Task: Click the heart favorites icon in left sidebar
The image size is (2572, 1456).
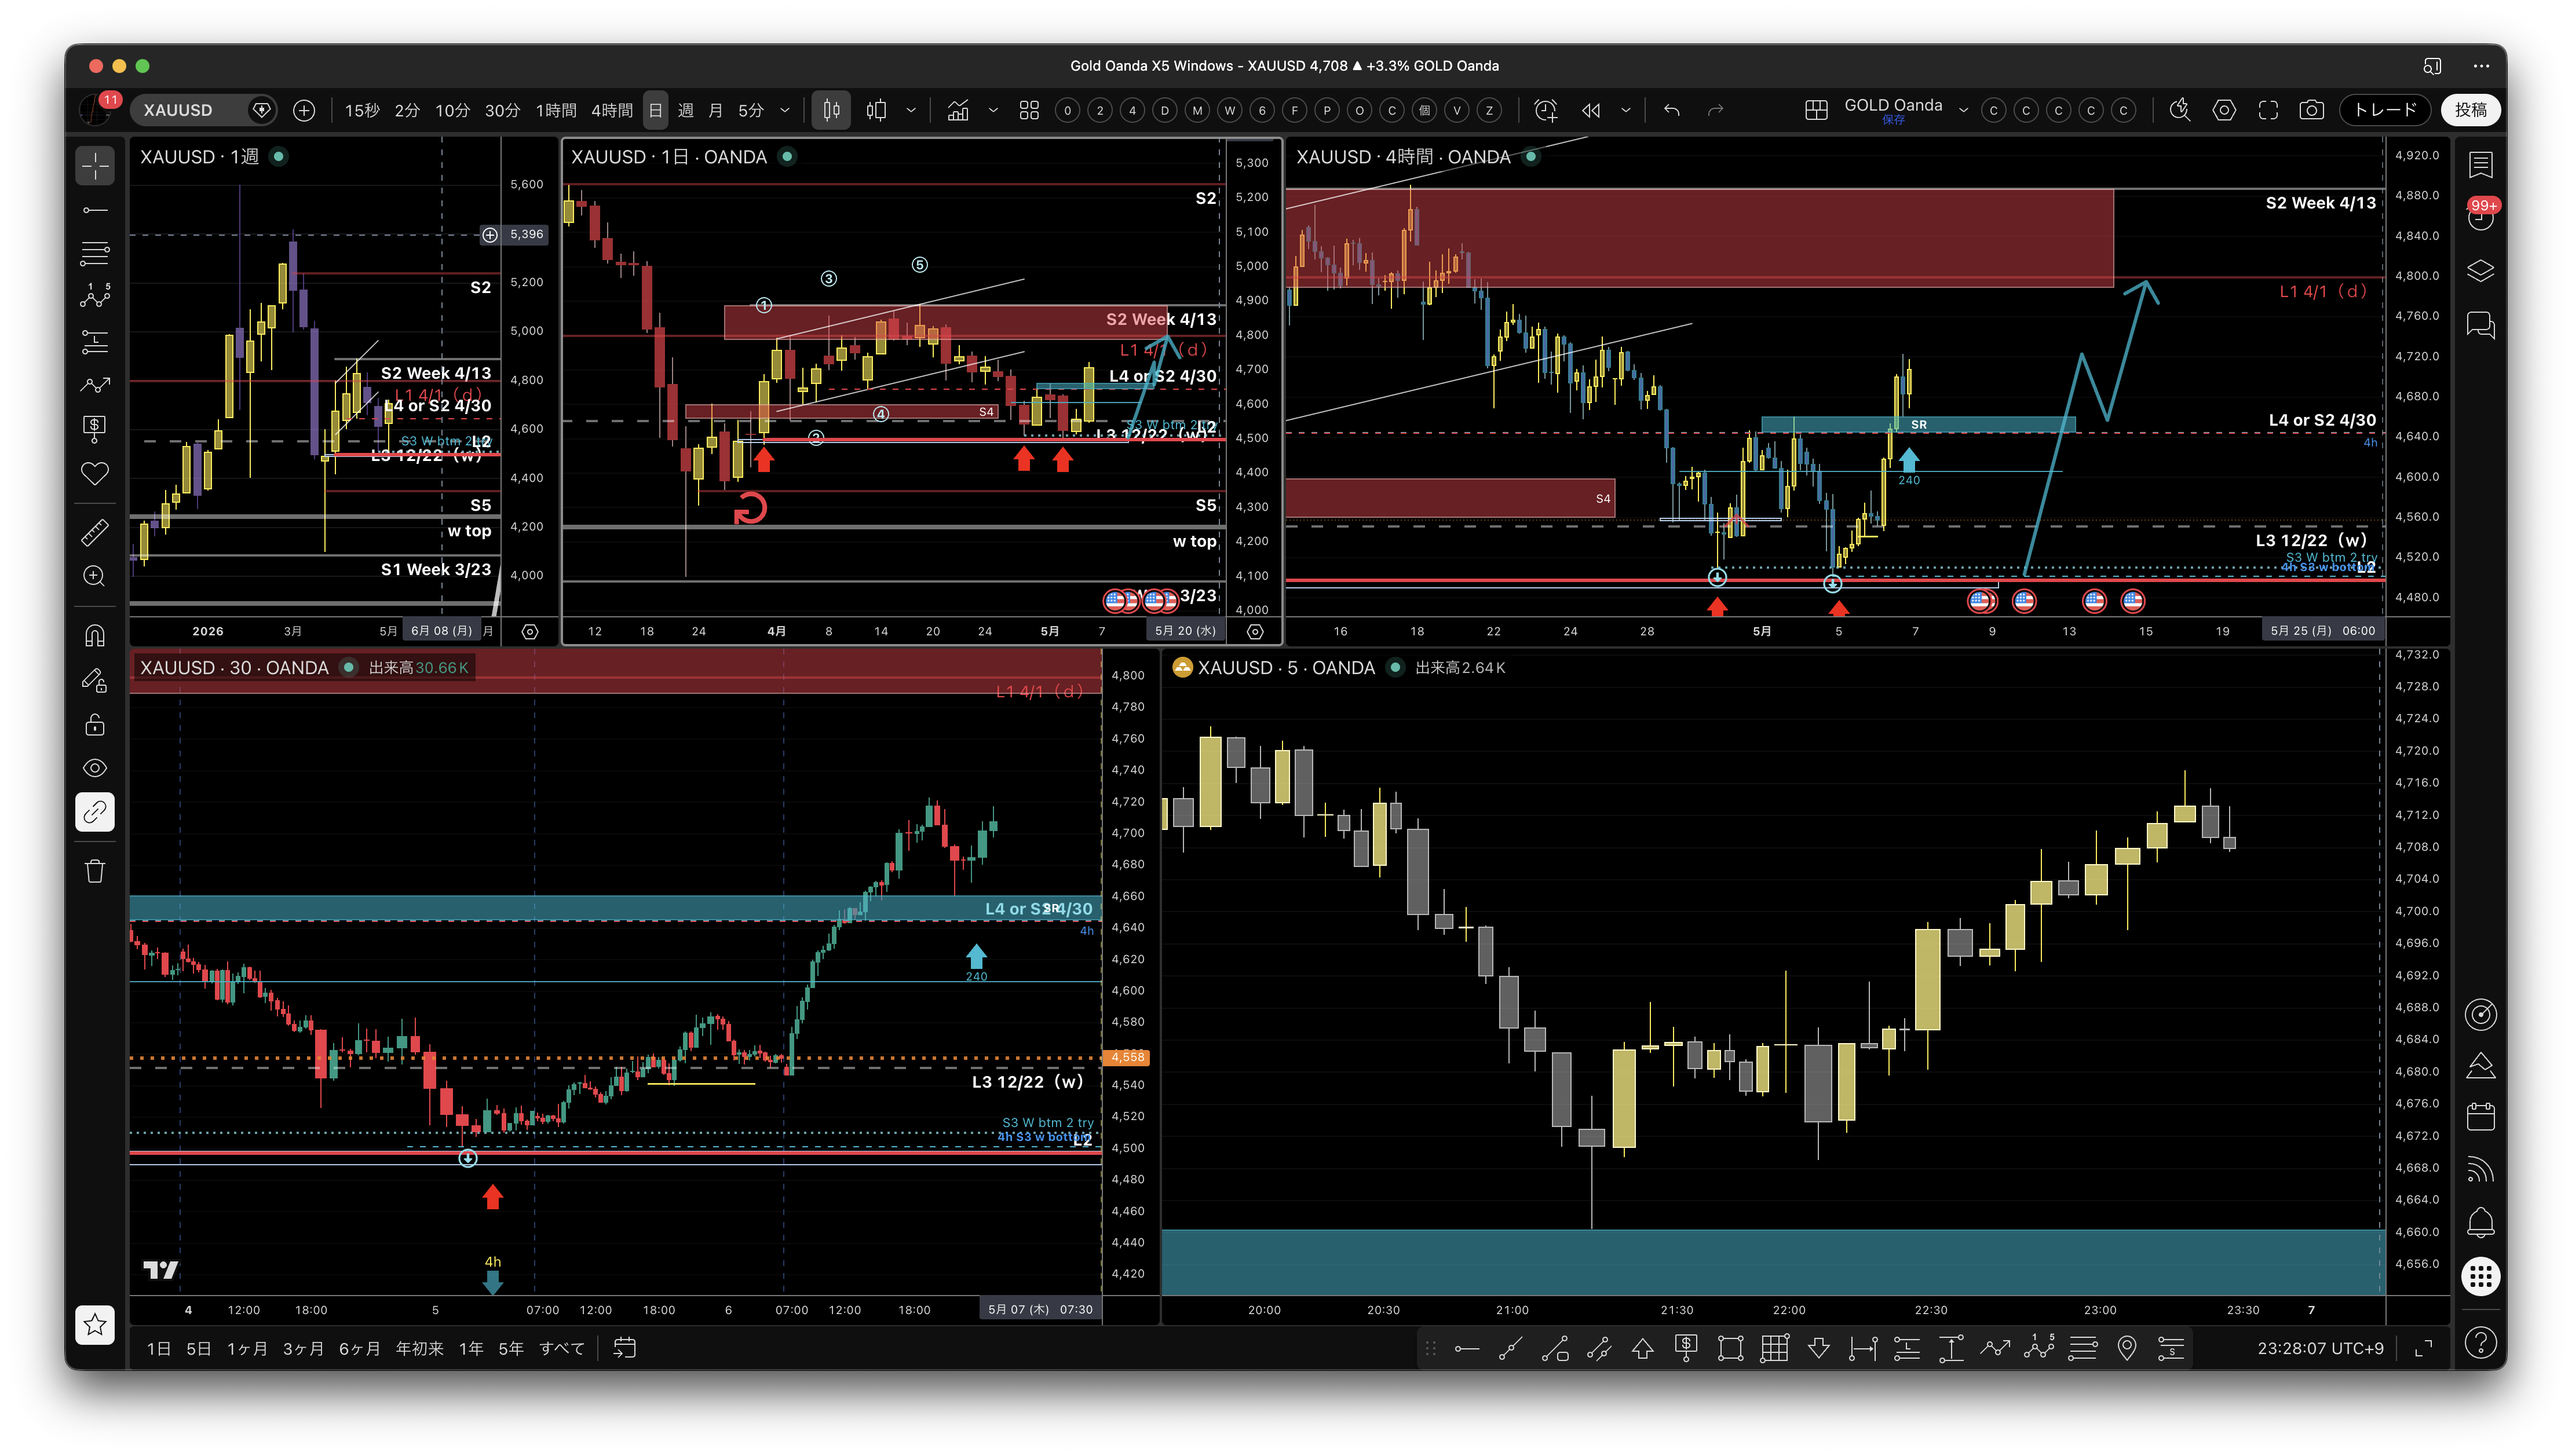Action: pos(95,473)
